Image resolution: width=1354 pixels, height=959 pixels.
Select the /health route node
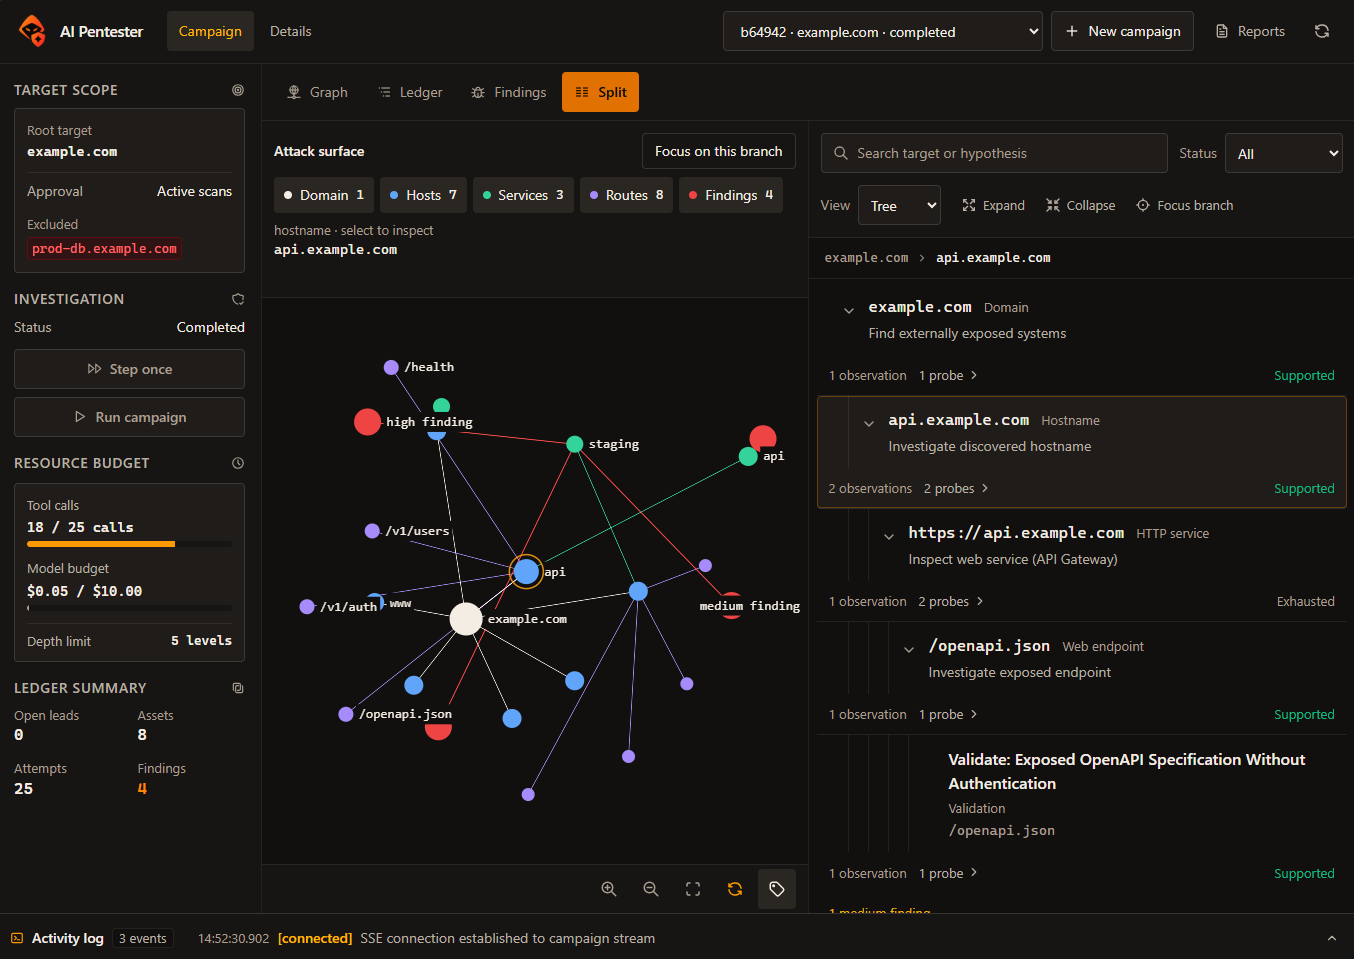tap(391, 367)
